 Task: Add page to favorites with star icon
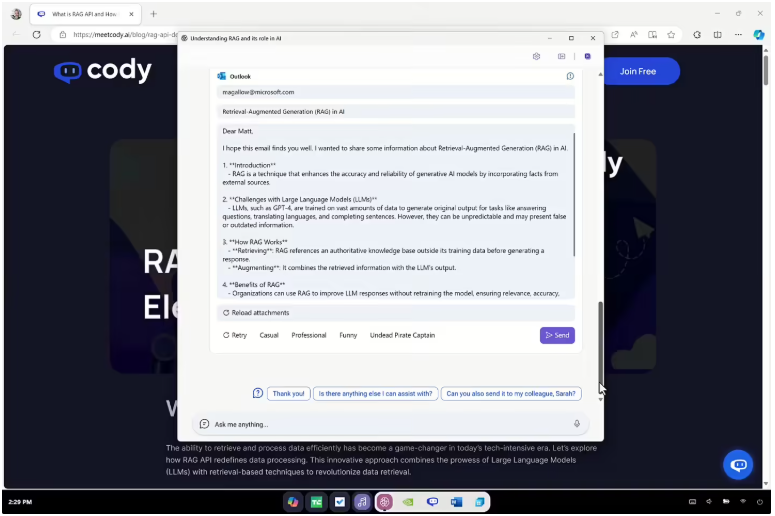click(671, 35)
